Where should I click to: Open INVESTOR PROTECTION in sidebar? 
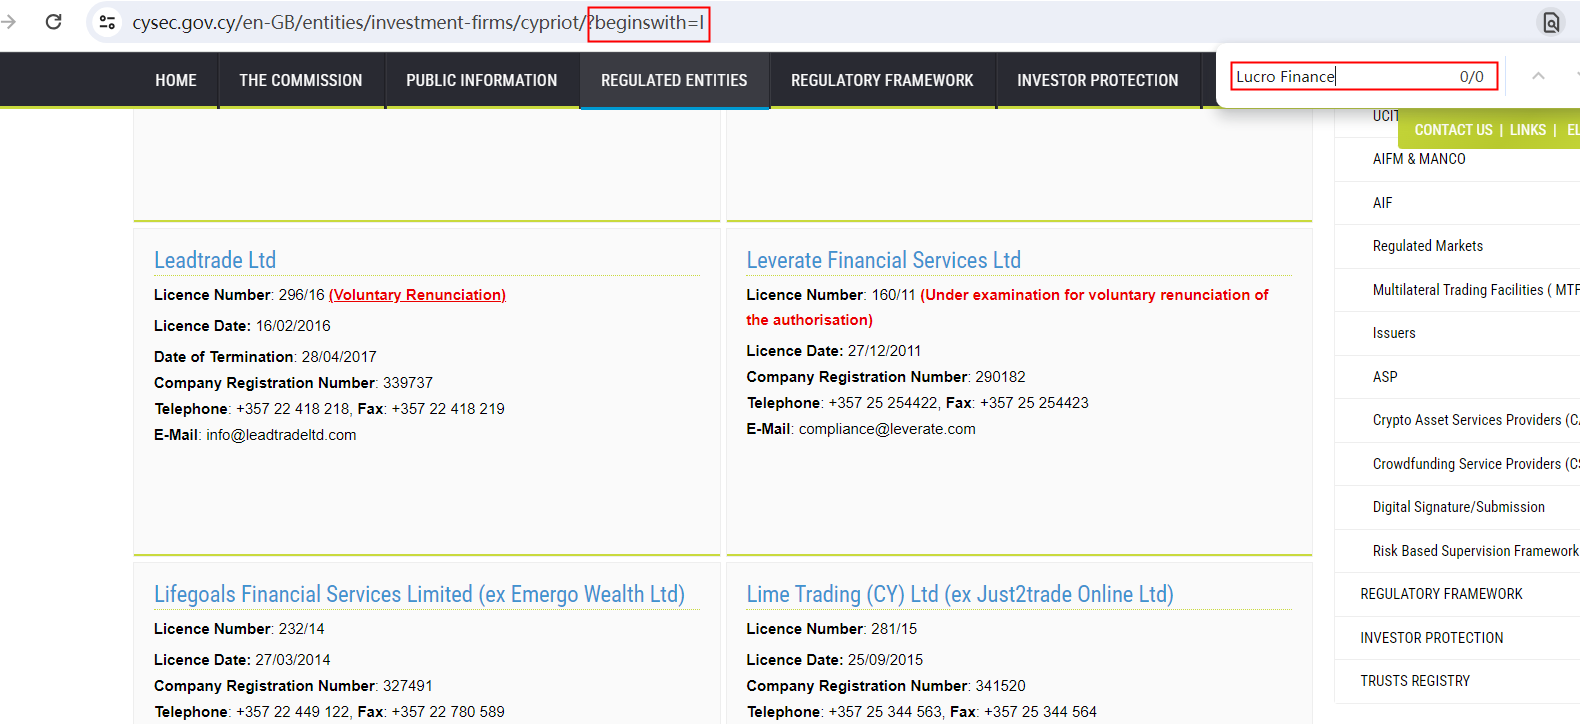pos(1431,638)
